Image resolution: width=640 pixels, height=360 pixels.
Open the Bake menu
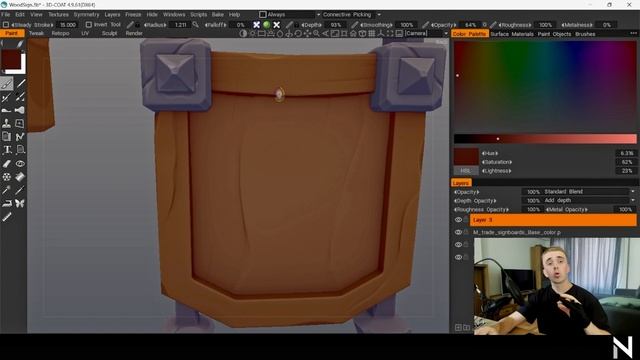coord(218,15)
